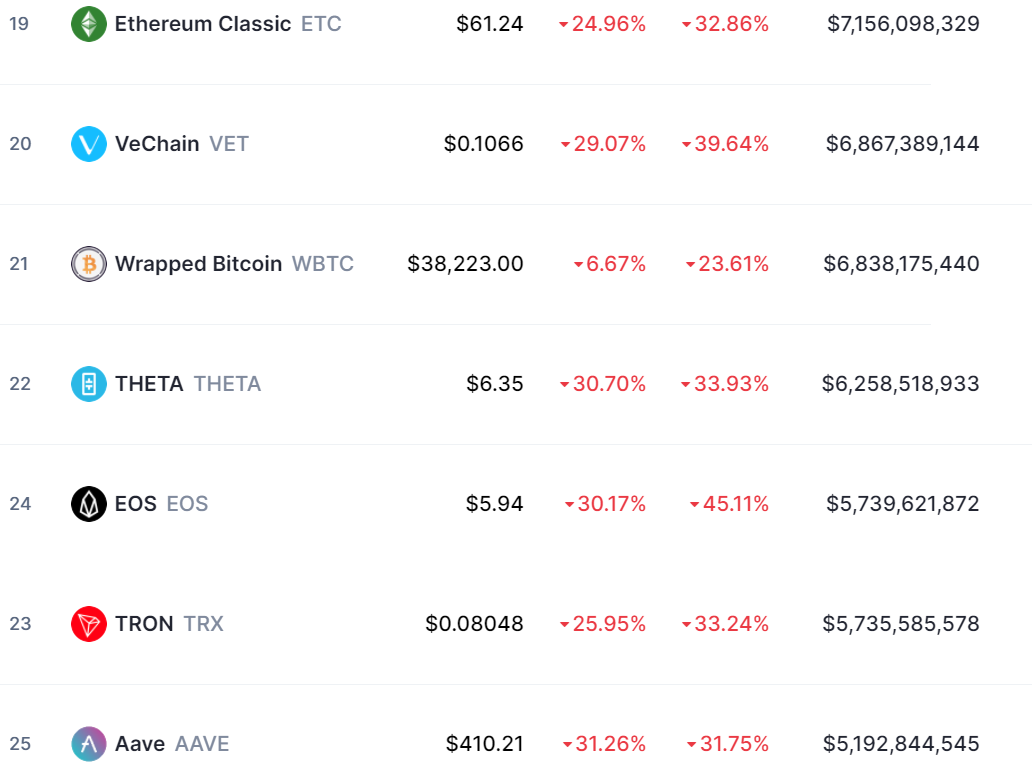
Task: Open the VeChain coin page link
Action: (x=157, y=144)
